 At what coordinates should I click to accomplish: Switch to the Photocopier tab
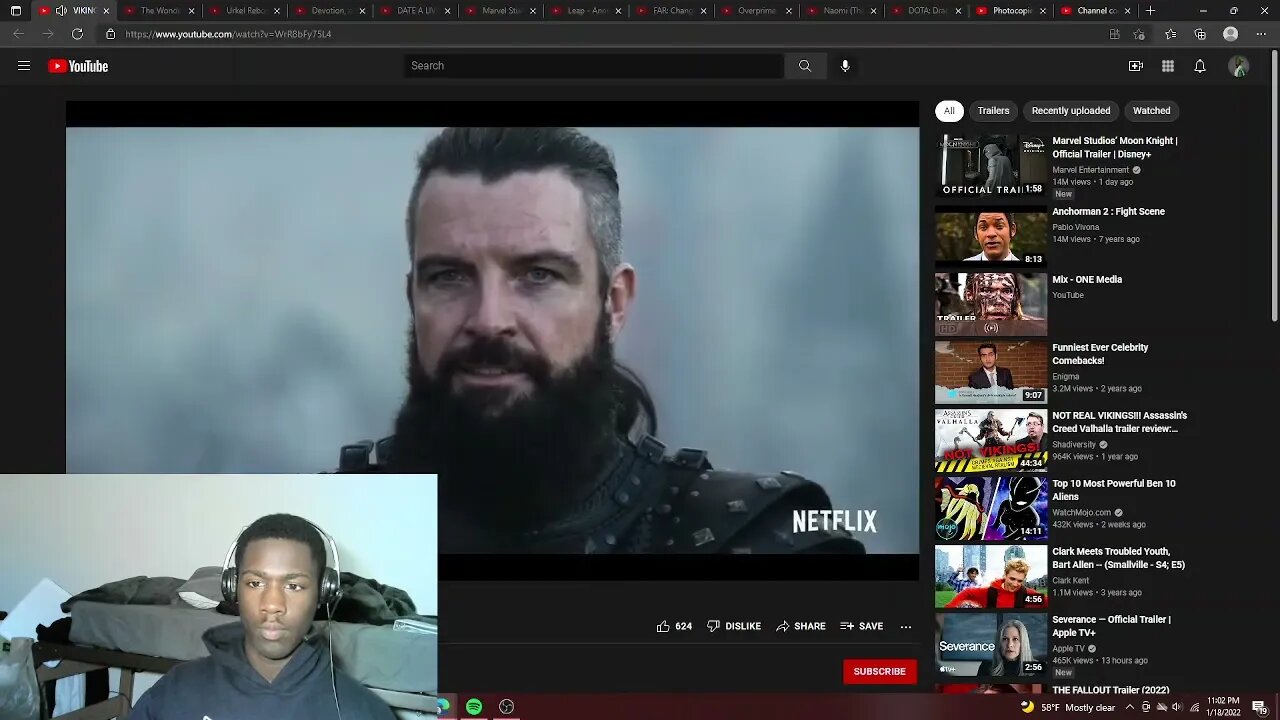click(1011, 11)
